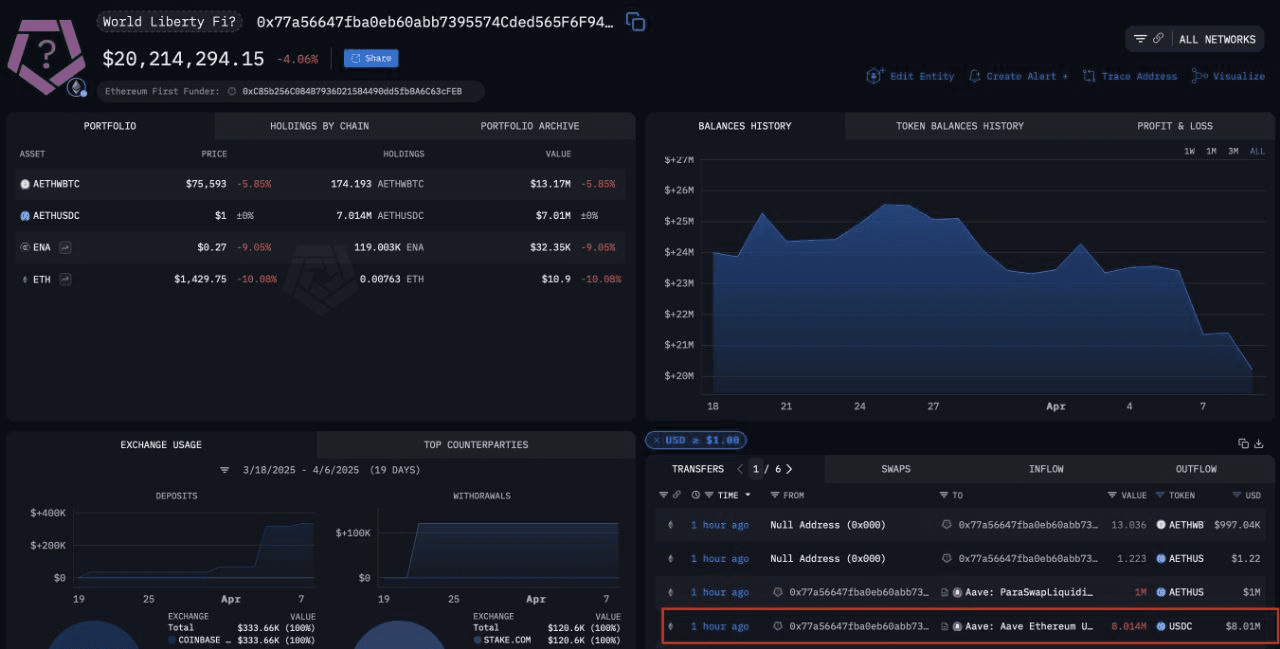Select the 1W chart range option
Screen dimensions: 1280x649
click(1189, 151)
